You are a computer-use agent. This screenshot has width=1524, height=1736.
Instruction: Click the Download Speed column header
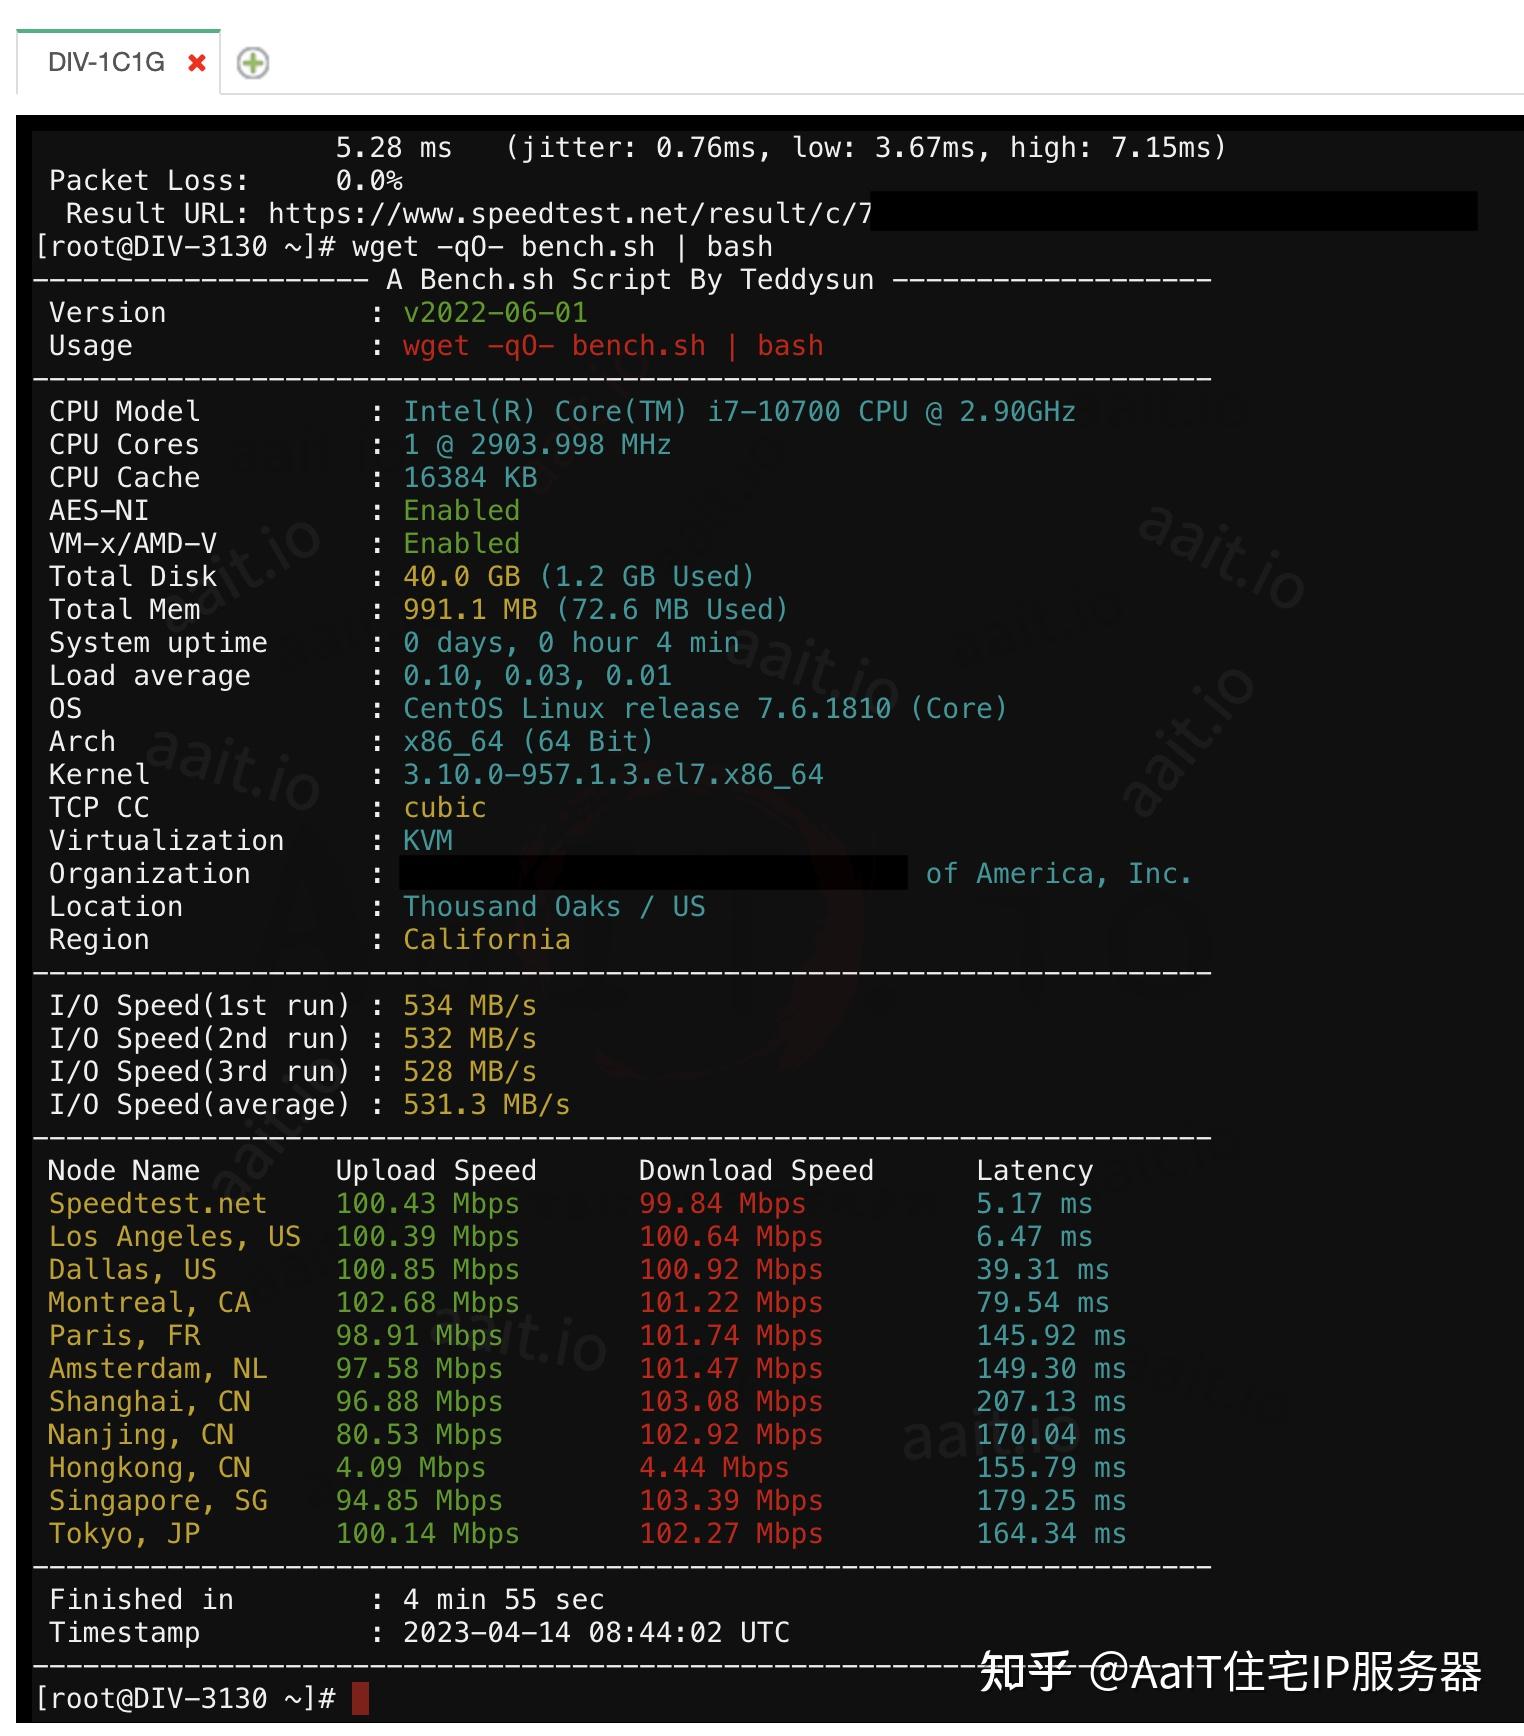pos(756,1171)
